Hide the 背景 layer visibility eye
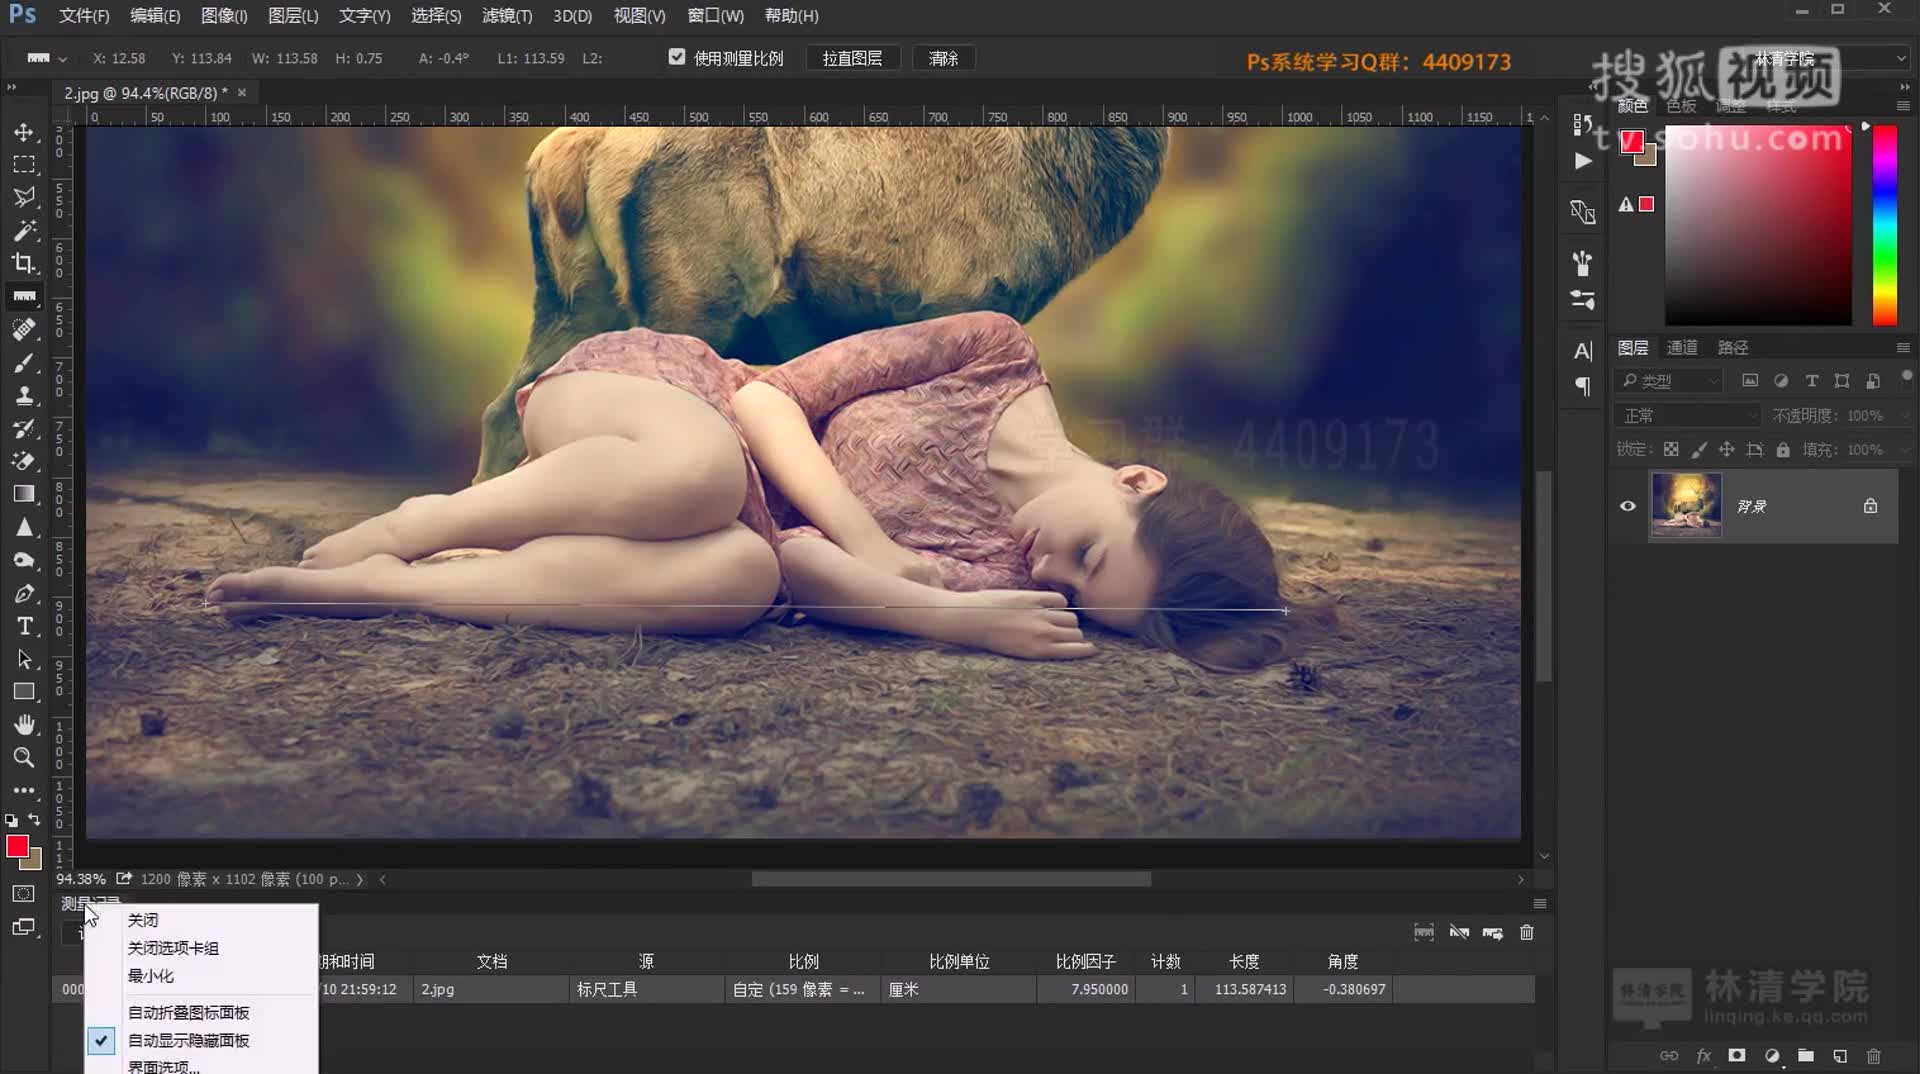 (x=1628, y=506)
